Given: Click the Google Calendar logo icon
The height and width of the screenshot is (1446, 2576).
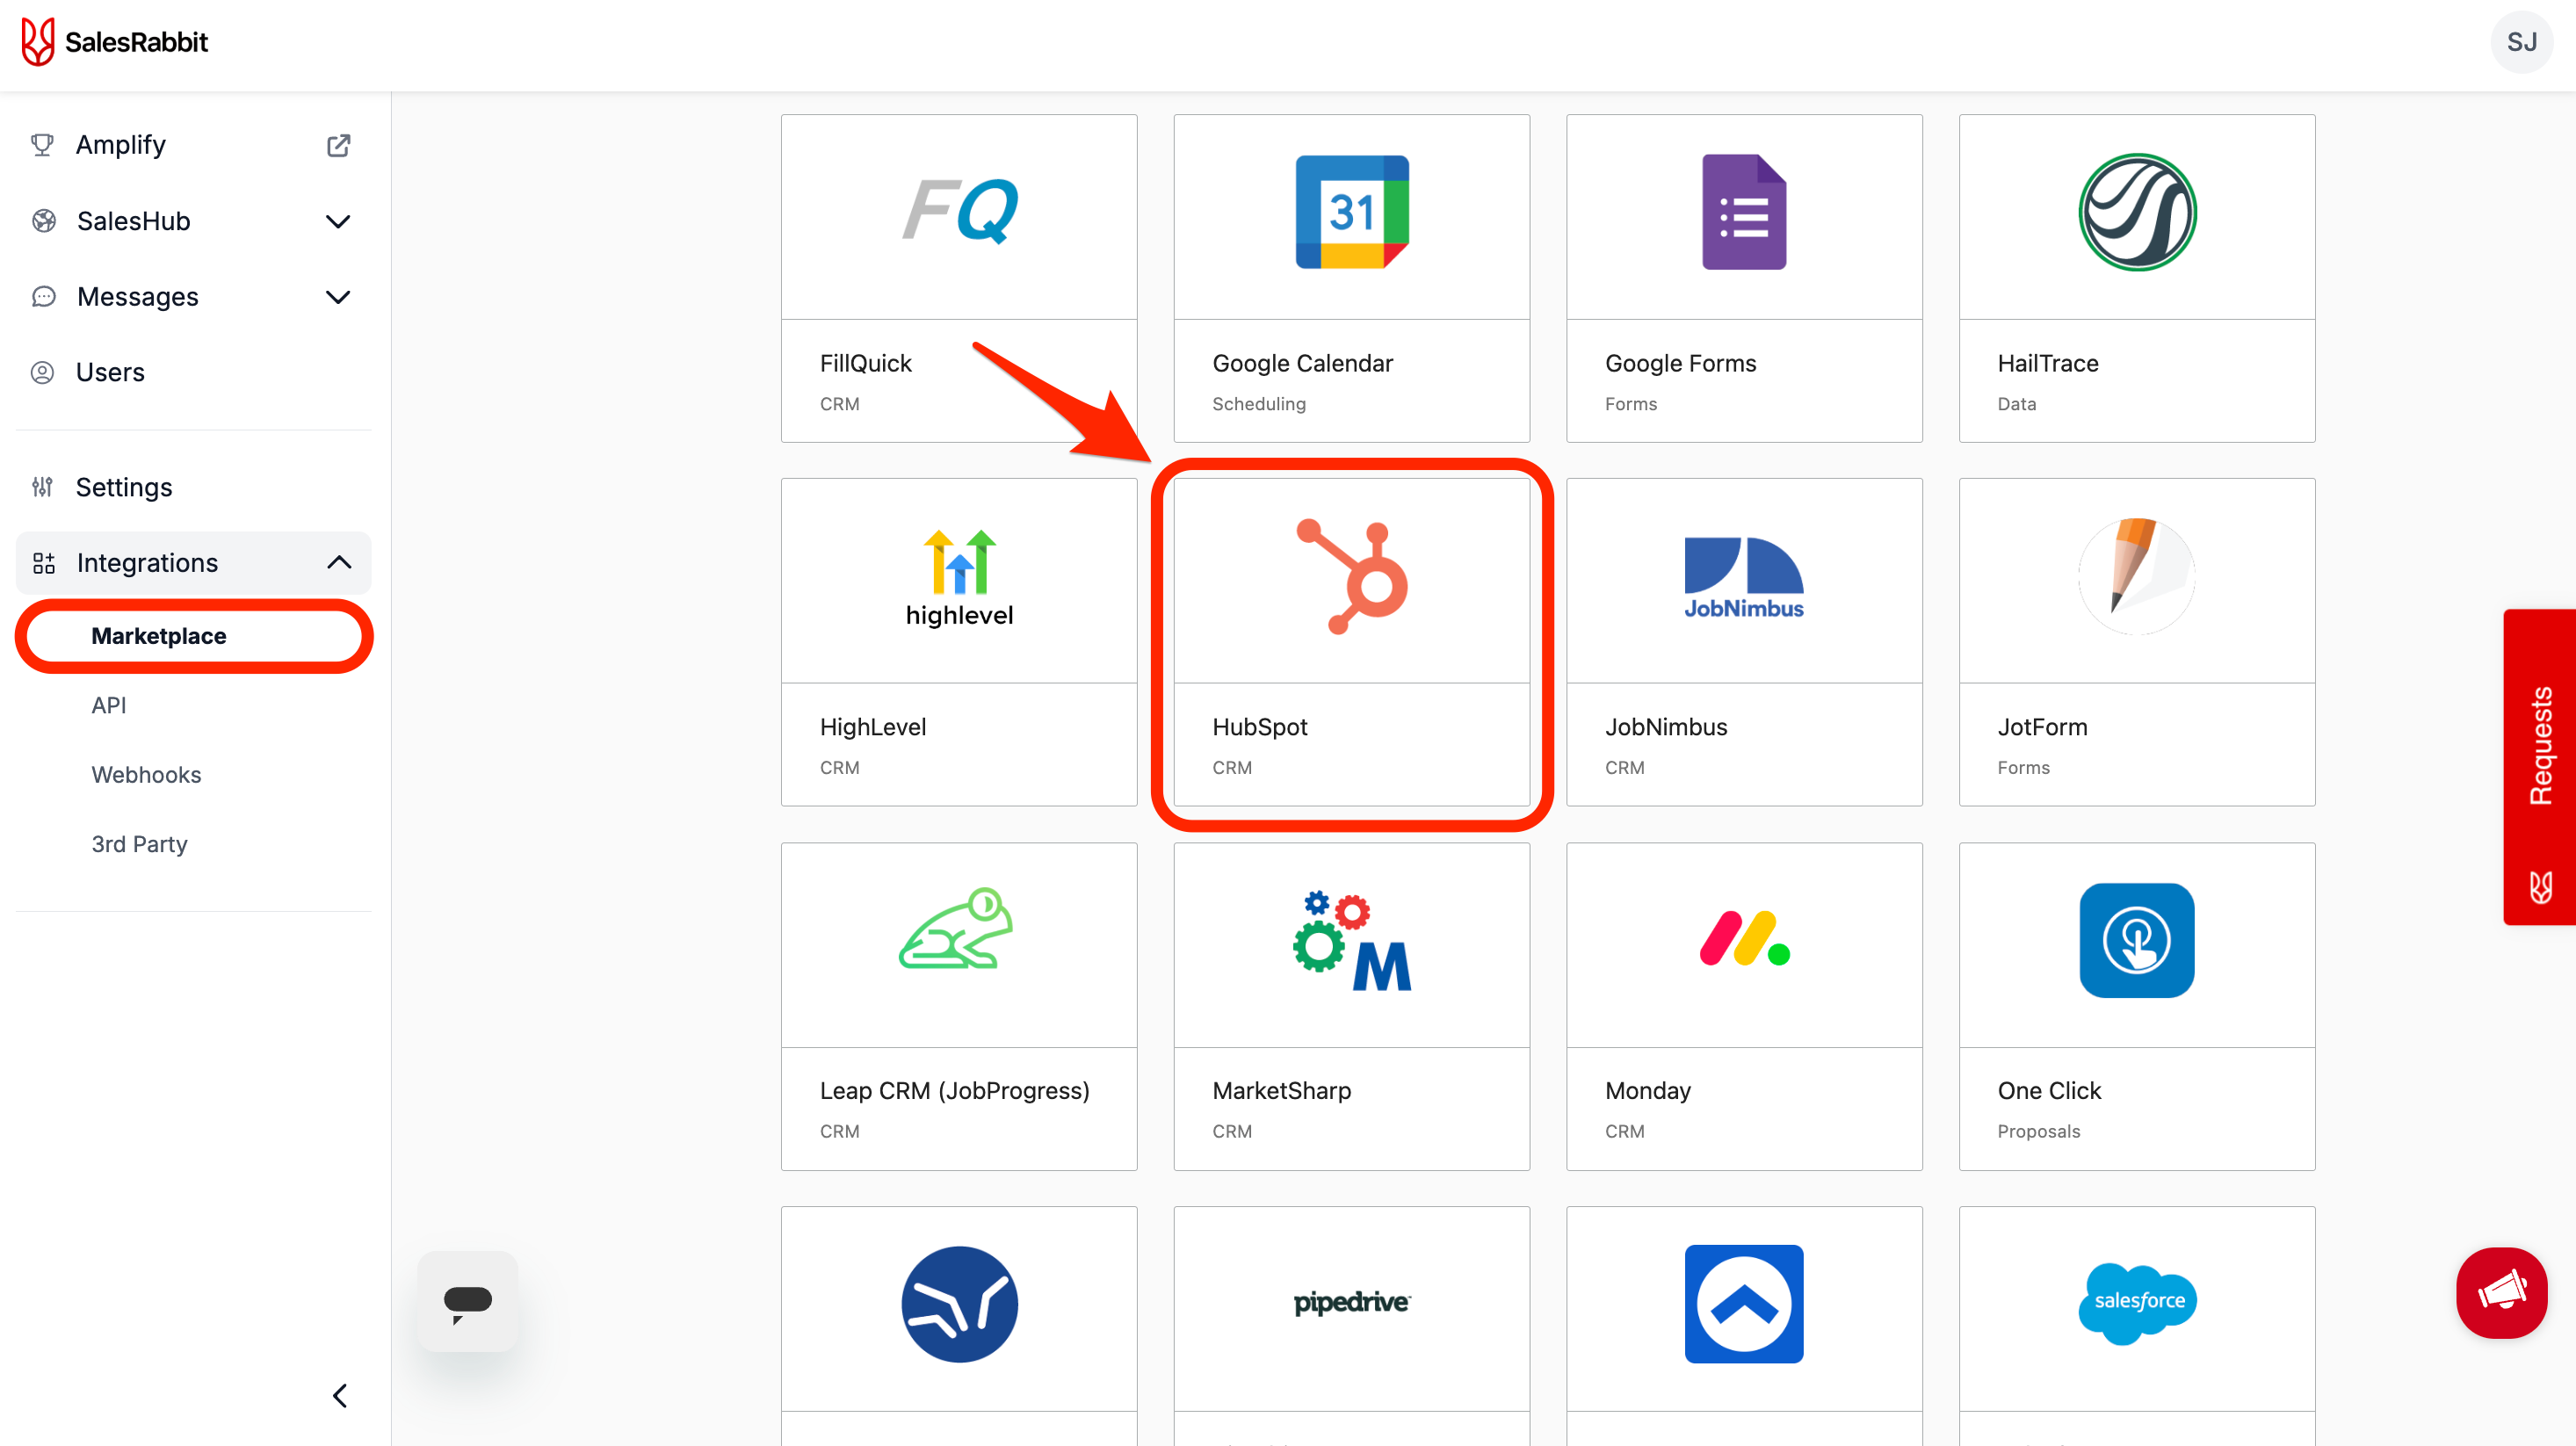Looking at the screenshot, I should (x=1351, y=212).
